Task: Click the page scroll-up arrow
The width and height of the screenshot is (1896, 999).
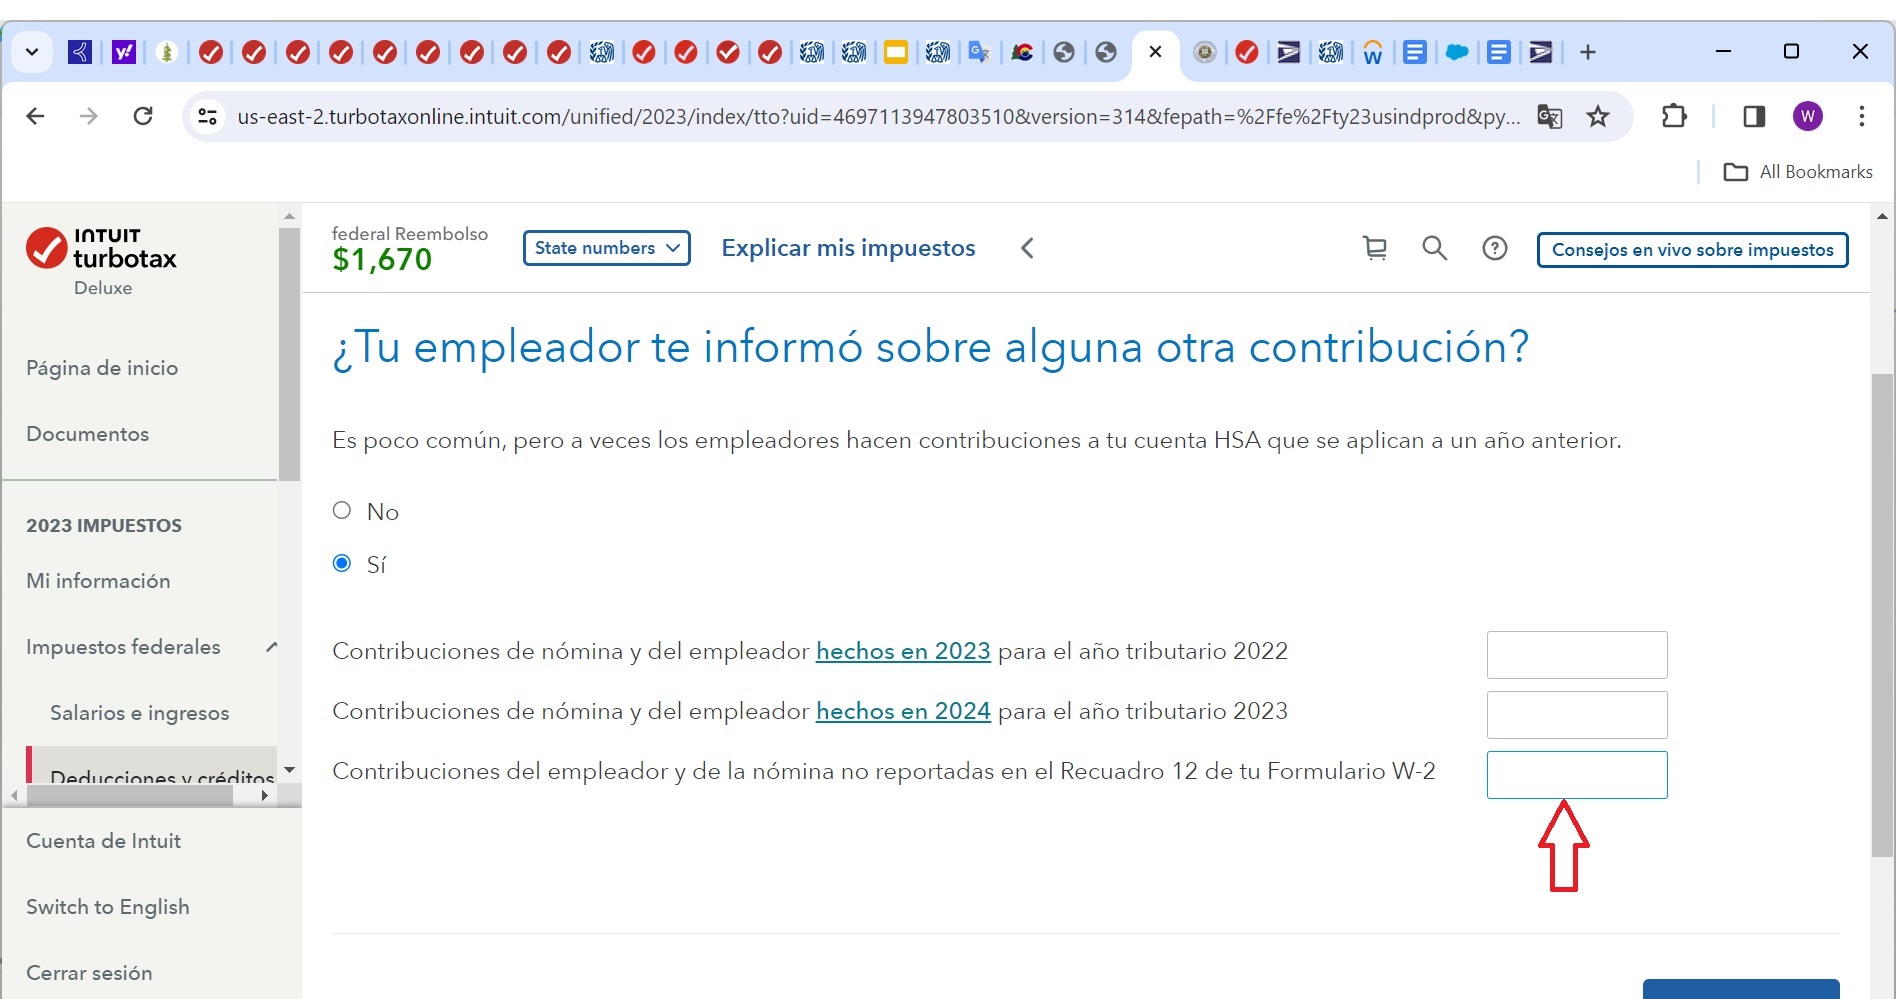Action: pos(1882,216)
